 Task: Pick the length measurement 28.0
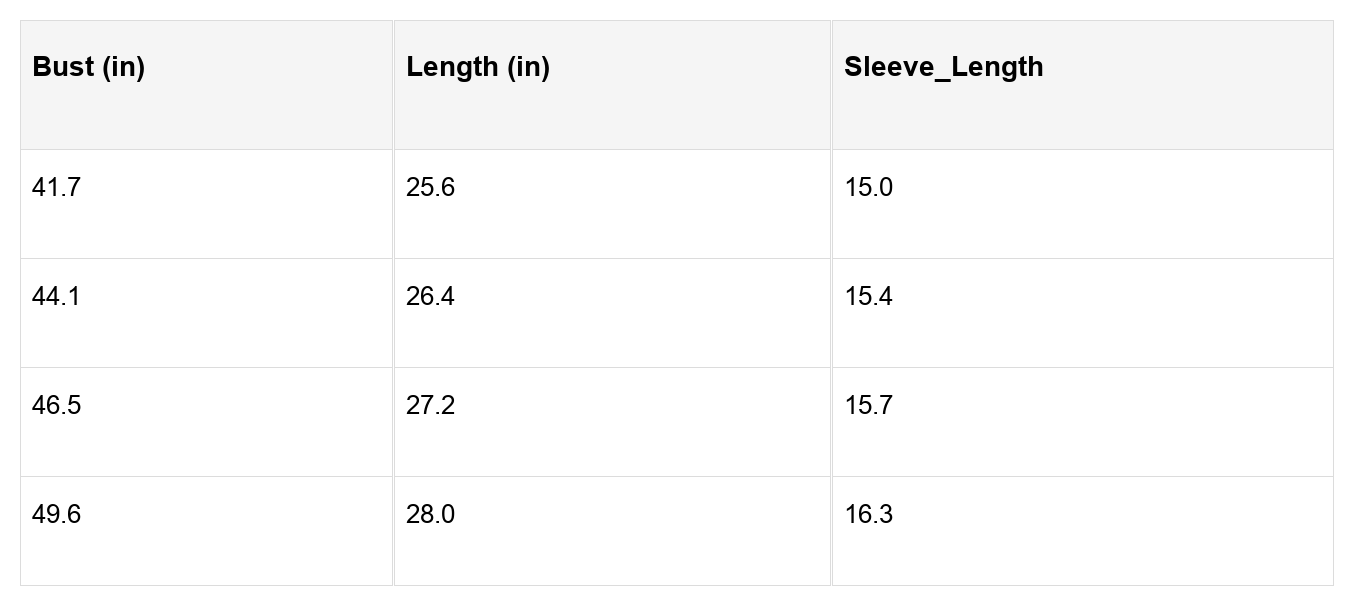tap(430, 515)
